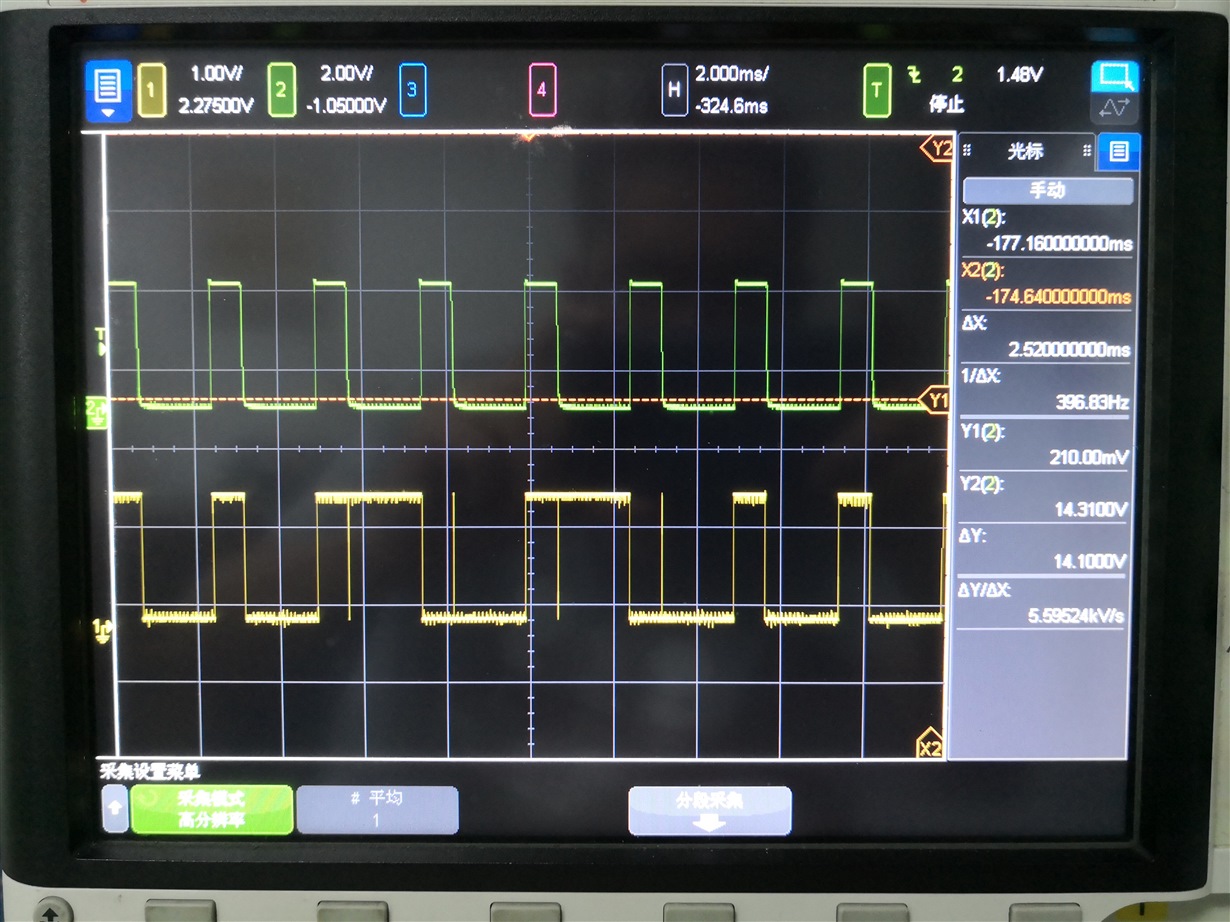Viewport: 1230px width, 922px height.
Task: Enable channel 3 blue indicator
Action: [x=412, y=90]
